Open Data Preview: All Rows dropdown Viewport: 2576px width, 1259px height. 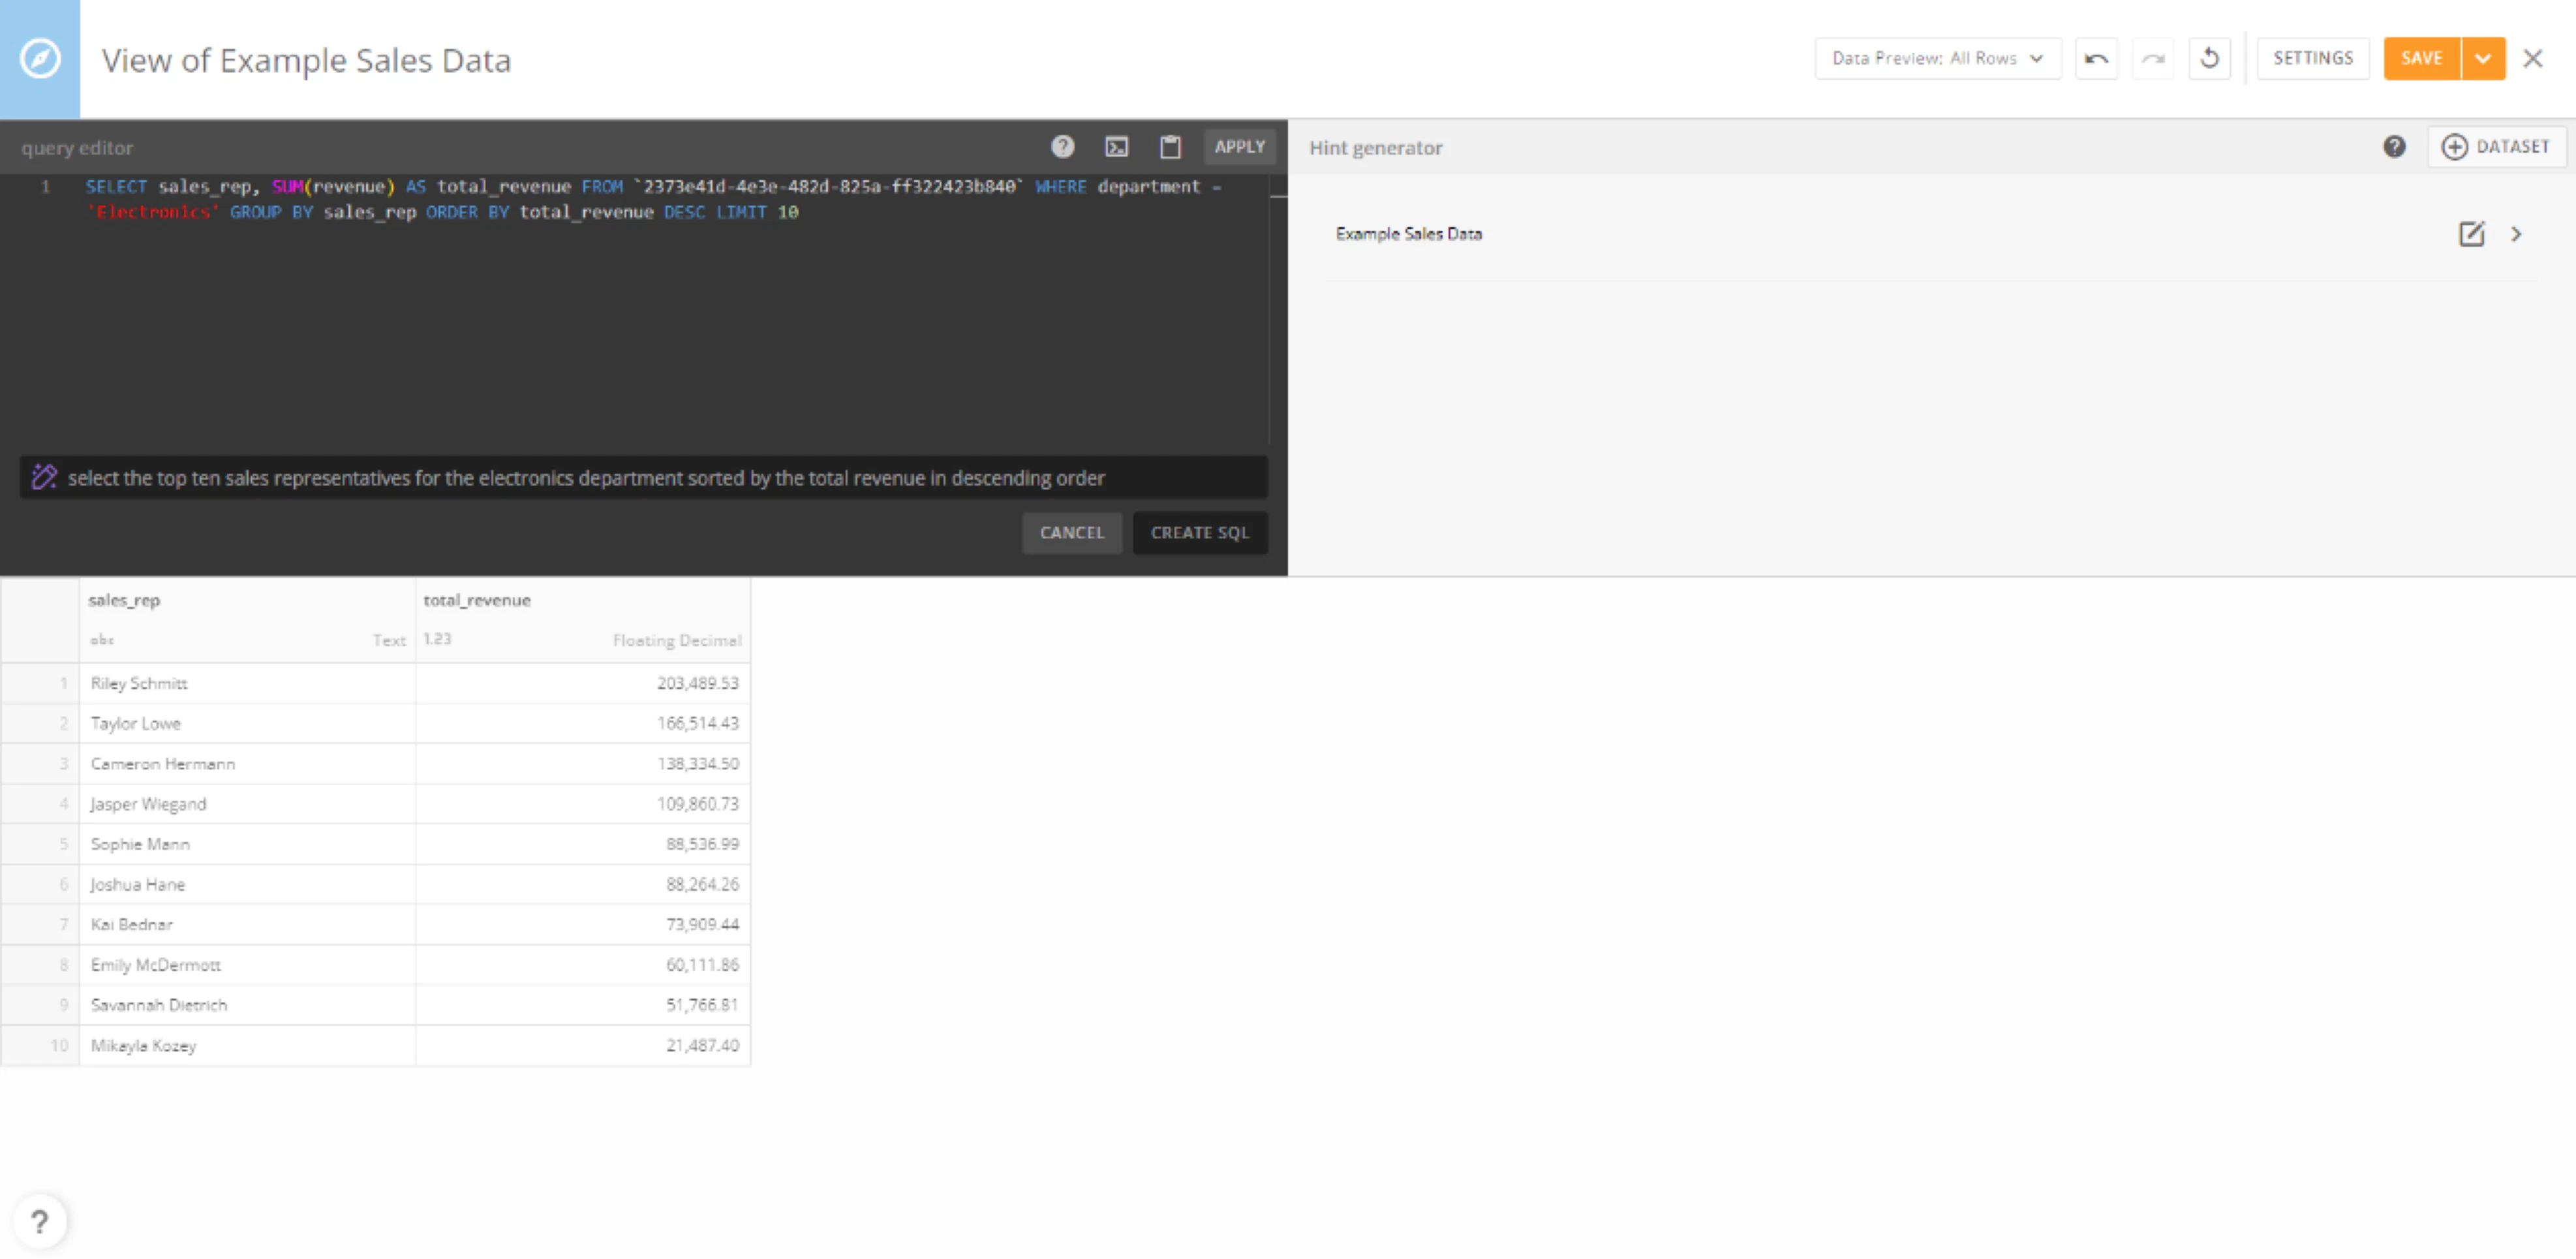click(x=1937, y=58)
